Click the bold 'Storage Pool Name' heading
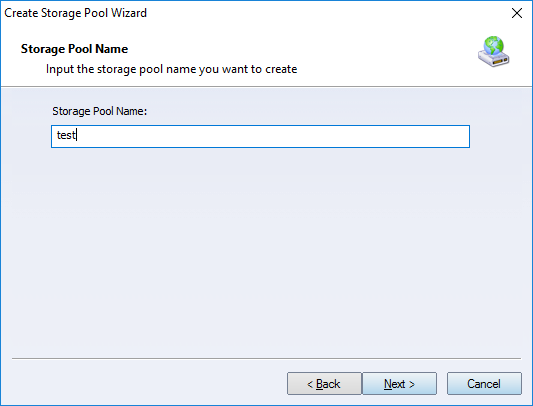The image size is (533, 406). [74, 49]
